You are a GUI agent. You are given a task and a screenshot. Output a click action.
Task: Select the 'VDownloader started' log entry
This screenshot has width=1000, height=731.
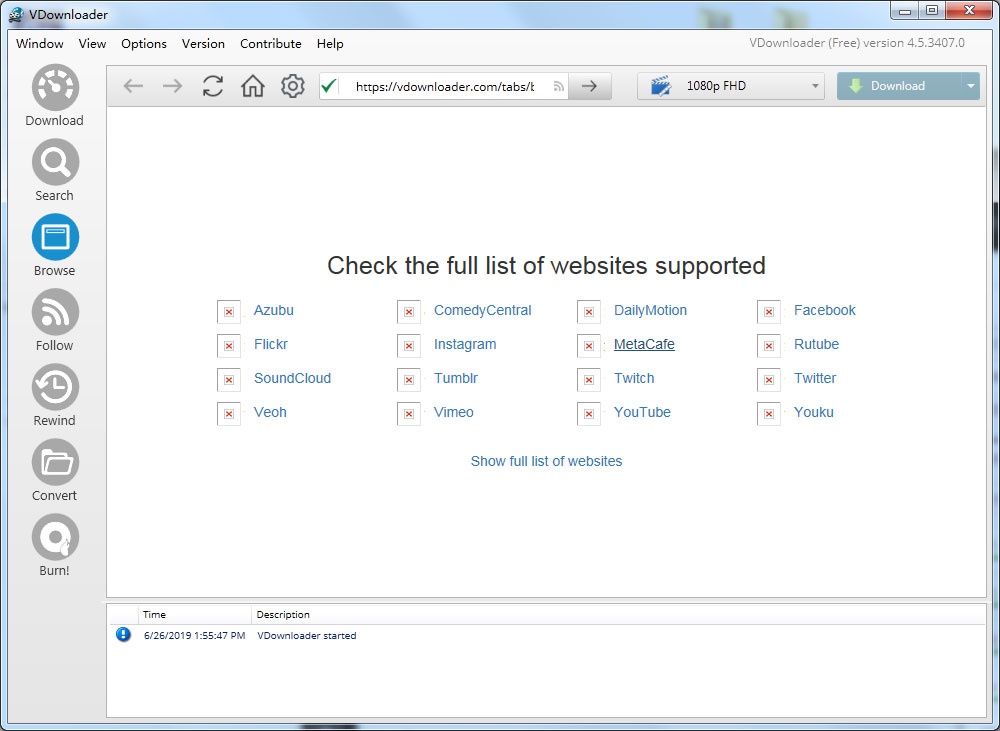tap(306, 635)
